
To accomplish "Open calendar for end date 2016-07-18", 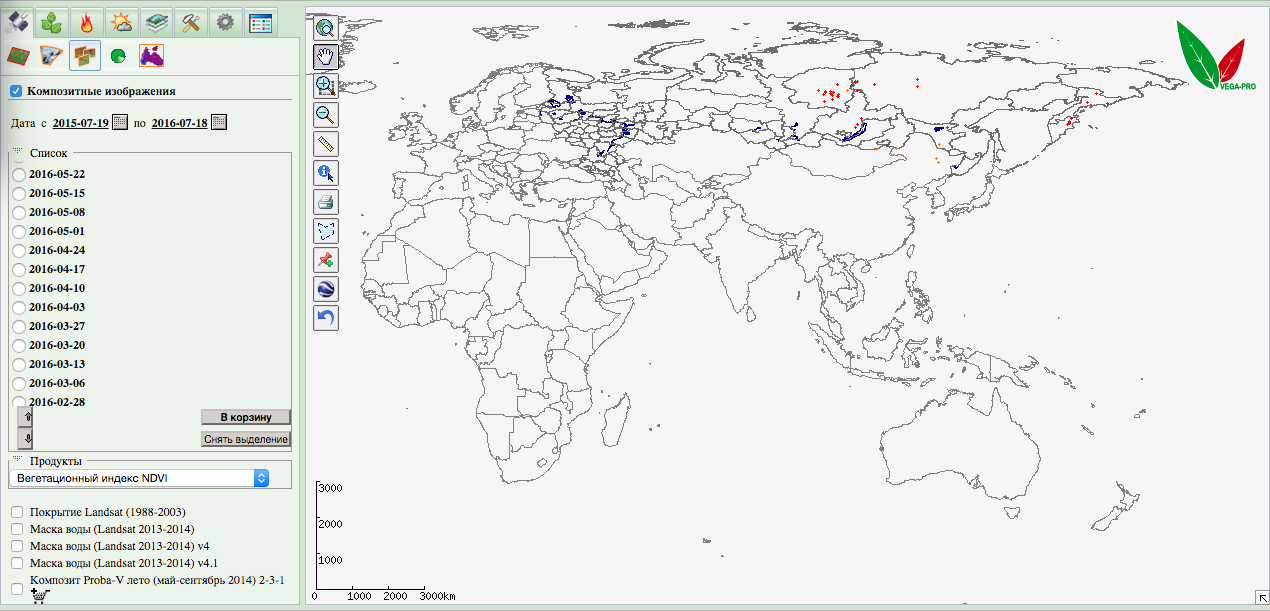I will [x=219, y=123].
